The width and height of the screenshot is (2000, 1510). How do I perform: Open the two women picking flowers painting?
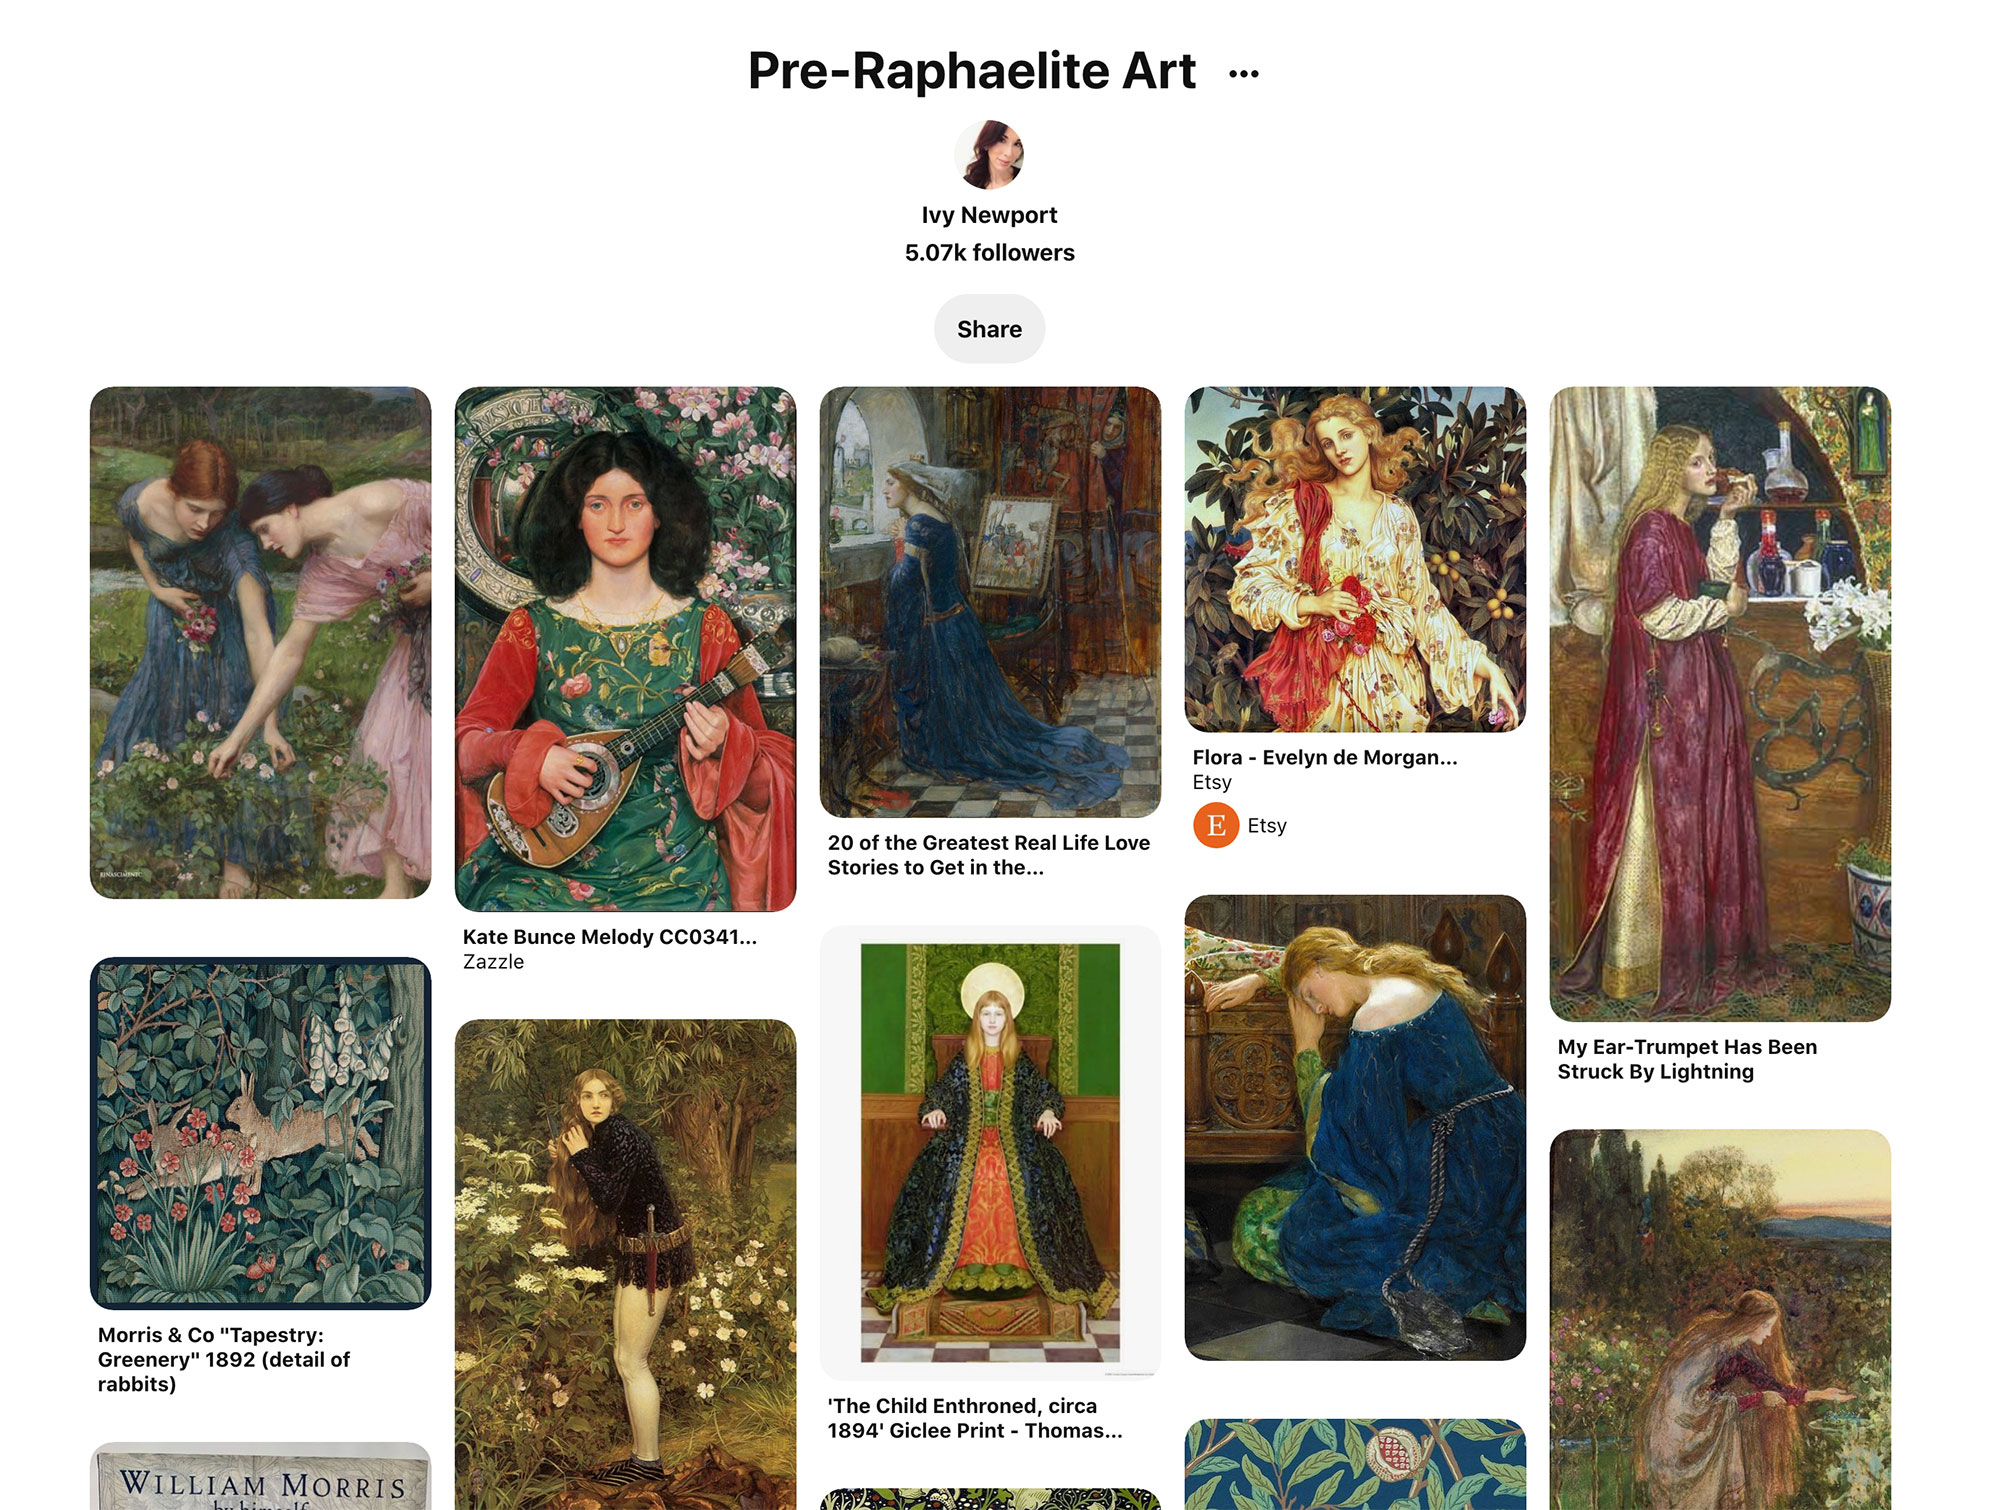(x=260, y=643)
